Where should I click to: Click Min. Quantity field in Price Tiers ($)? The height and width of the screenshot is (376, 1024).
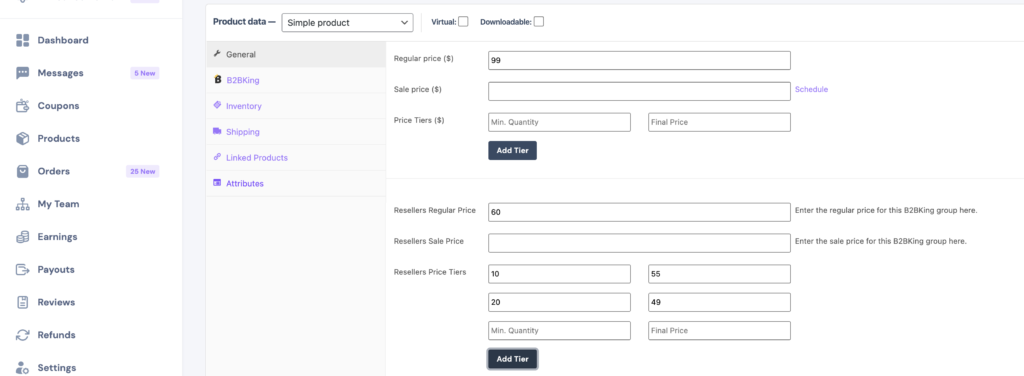[560, 122]
